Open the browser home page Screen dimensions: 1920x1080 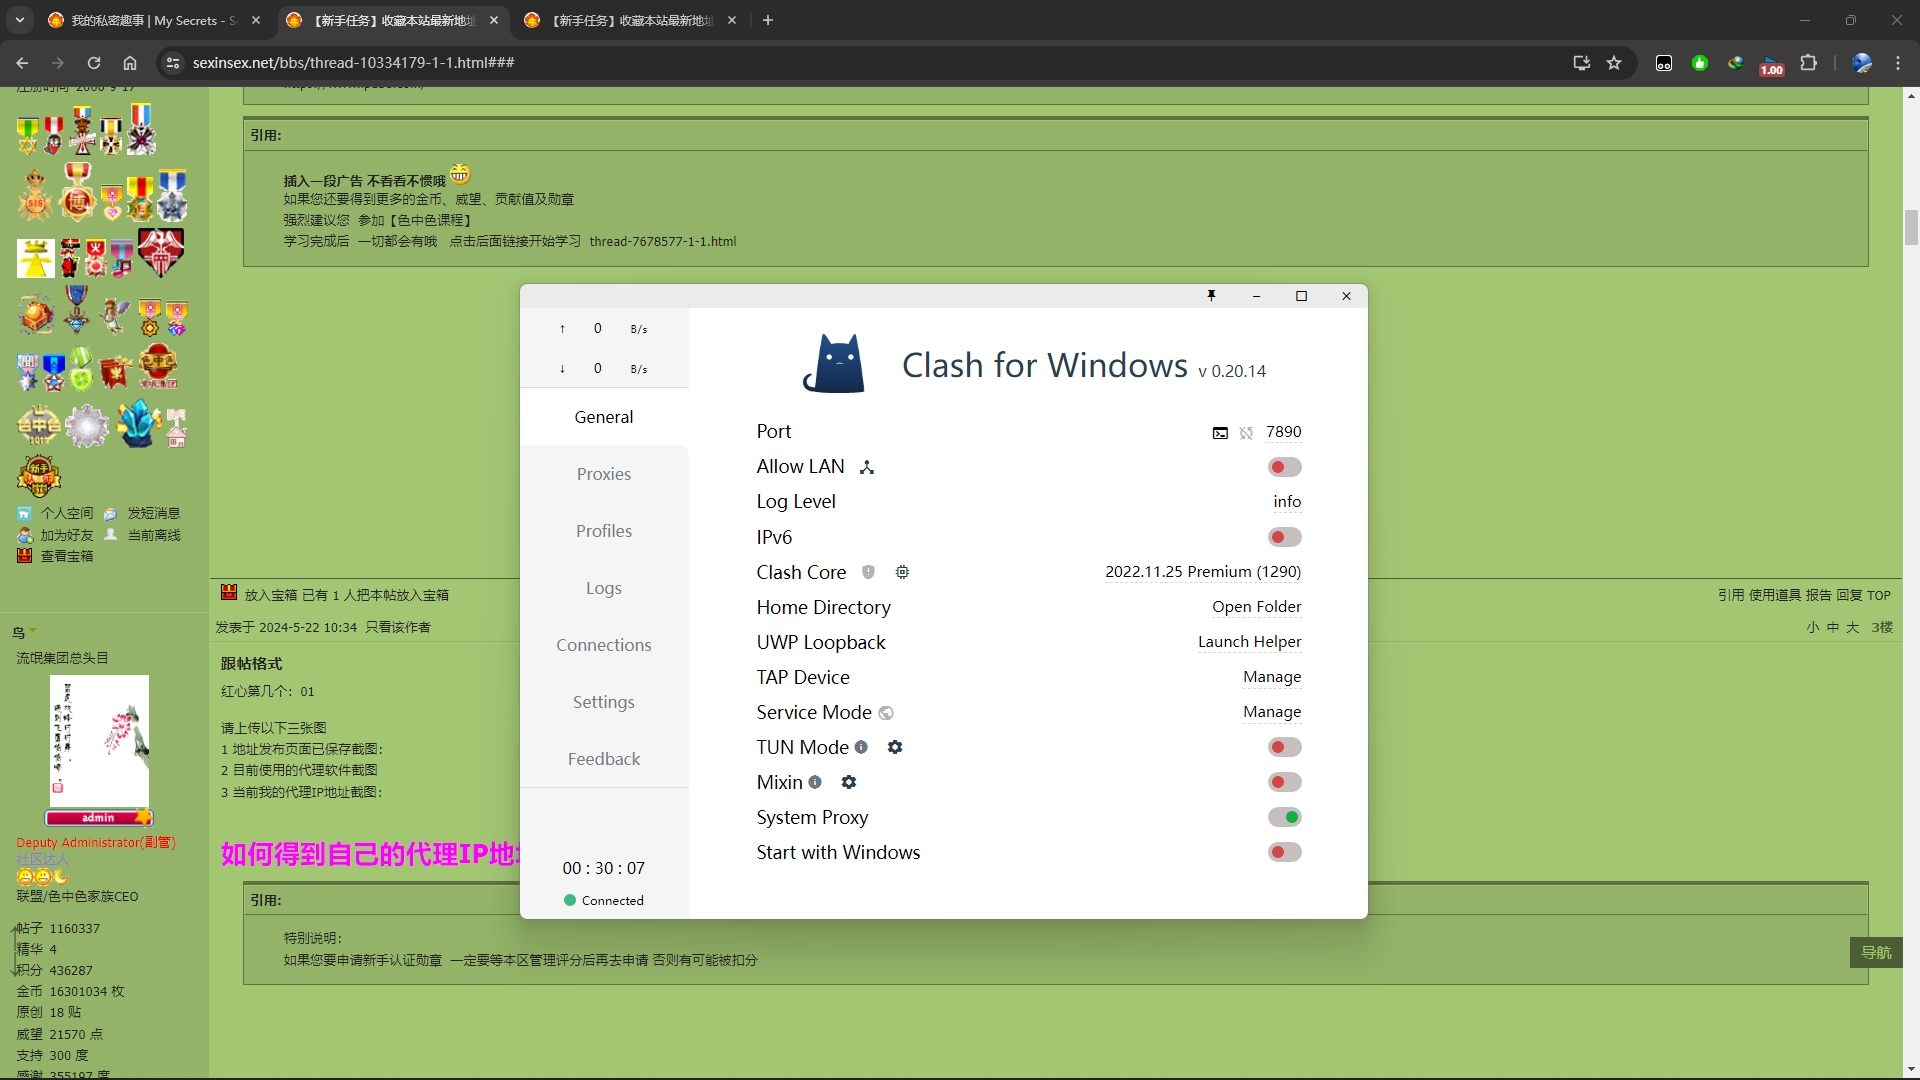coord(130,63)
